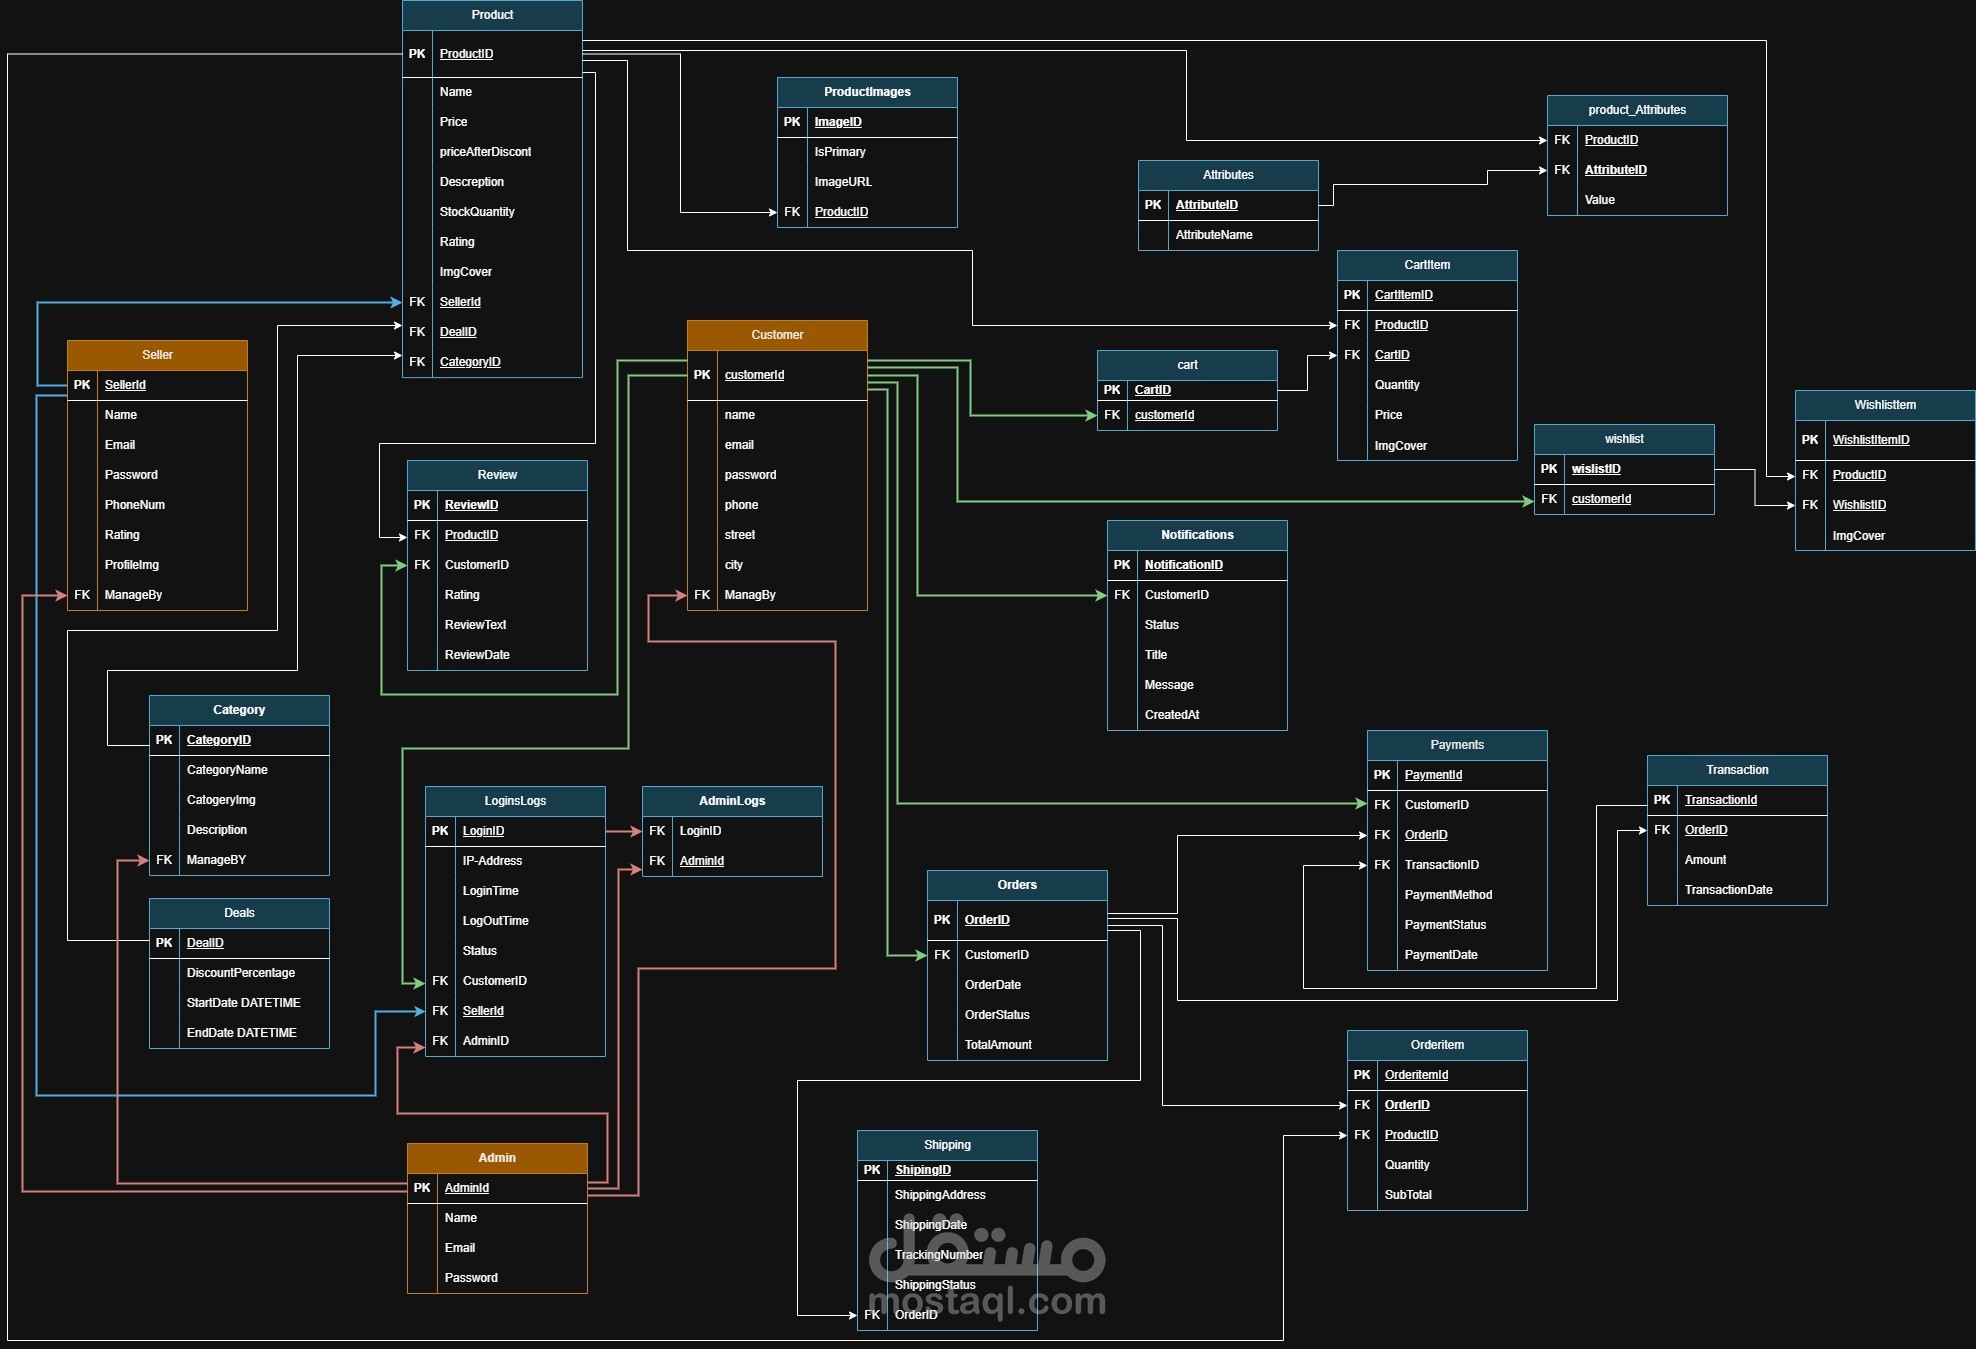The image size is (1976, 1349).
Task: Click the DiscountPercentage field in Deals
Action: (x=241, y=973)
